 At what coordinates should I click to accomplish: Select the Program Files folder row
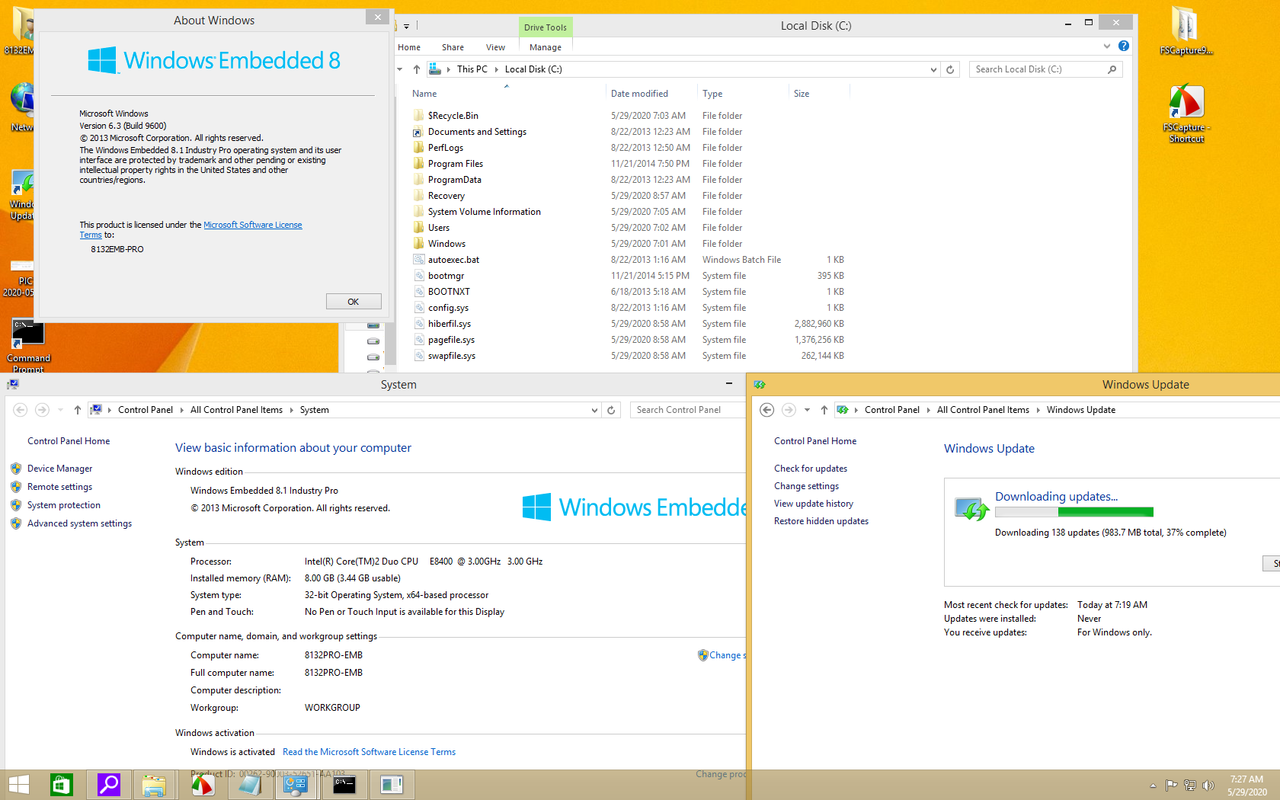pyautogui.click(x=628, y=164)
